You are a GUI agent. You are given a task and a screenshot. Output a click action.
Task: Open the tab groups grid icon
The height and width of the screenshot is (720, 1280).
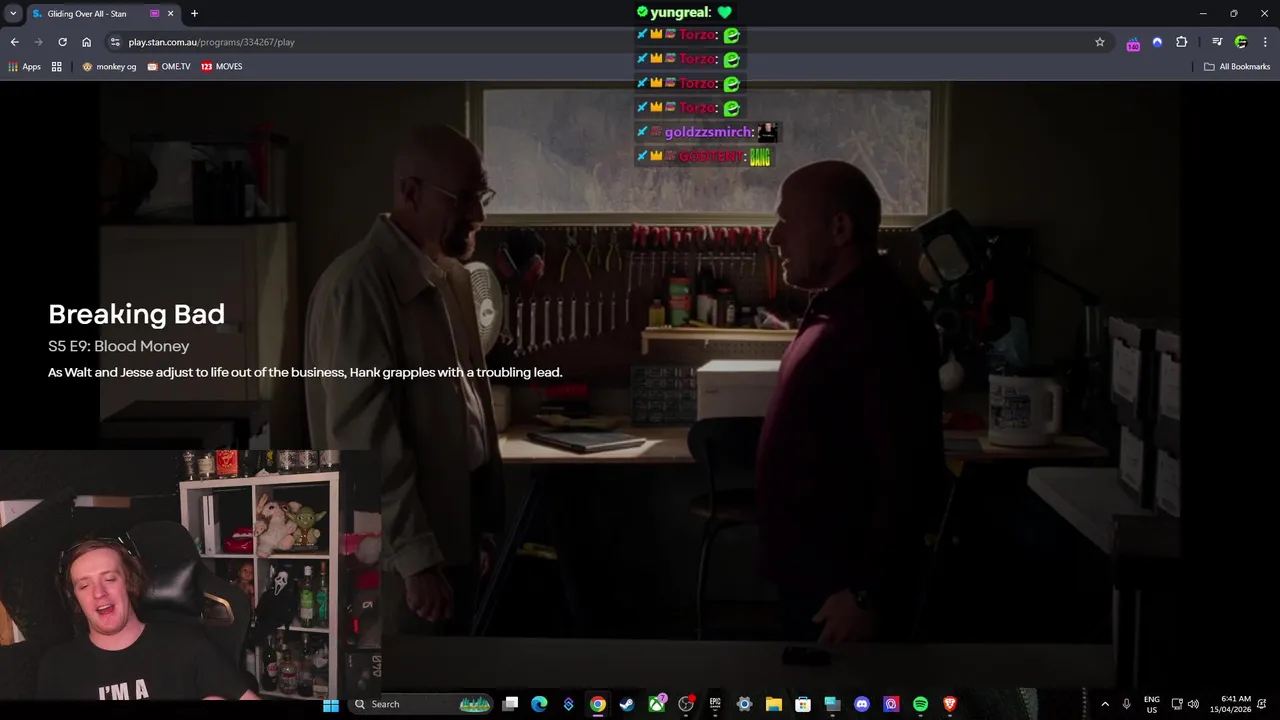pos(57,67)
